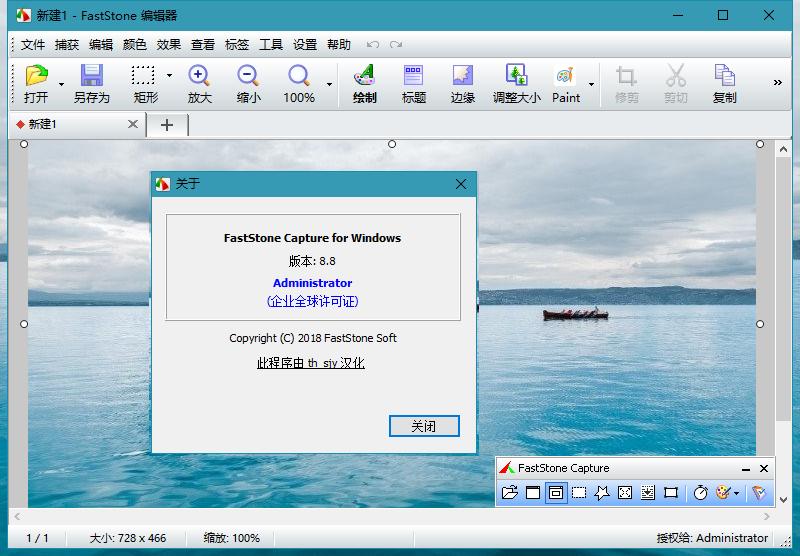Open settings icon in the Capture panel
This screenshot has width=800, height=556.
759,492
